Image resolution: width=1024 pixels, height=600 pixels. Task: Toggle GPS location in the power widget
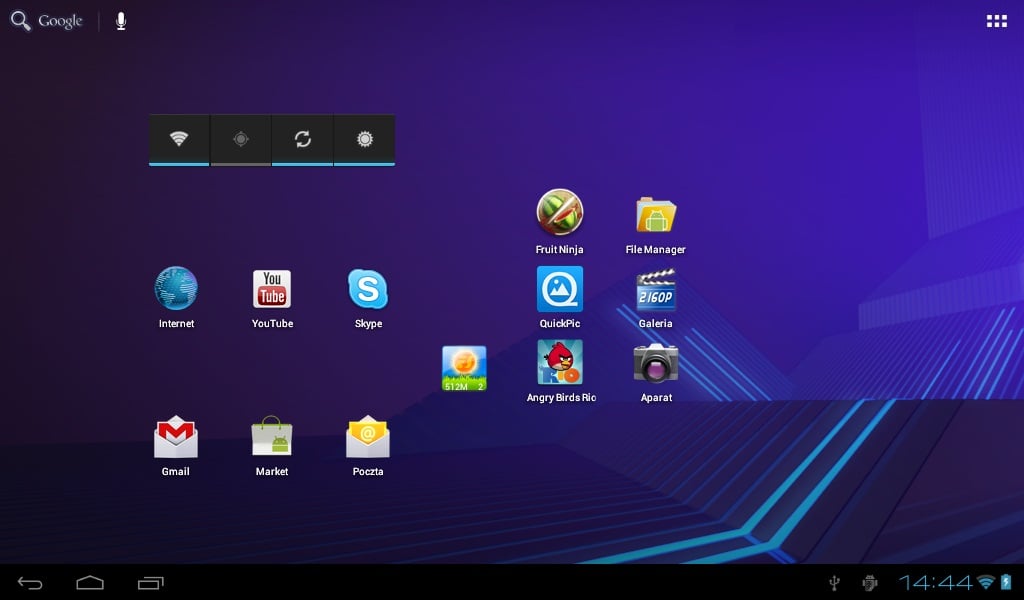pyautogui.click(x=240, y=139)
